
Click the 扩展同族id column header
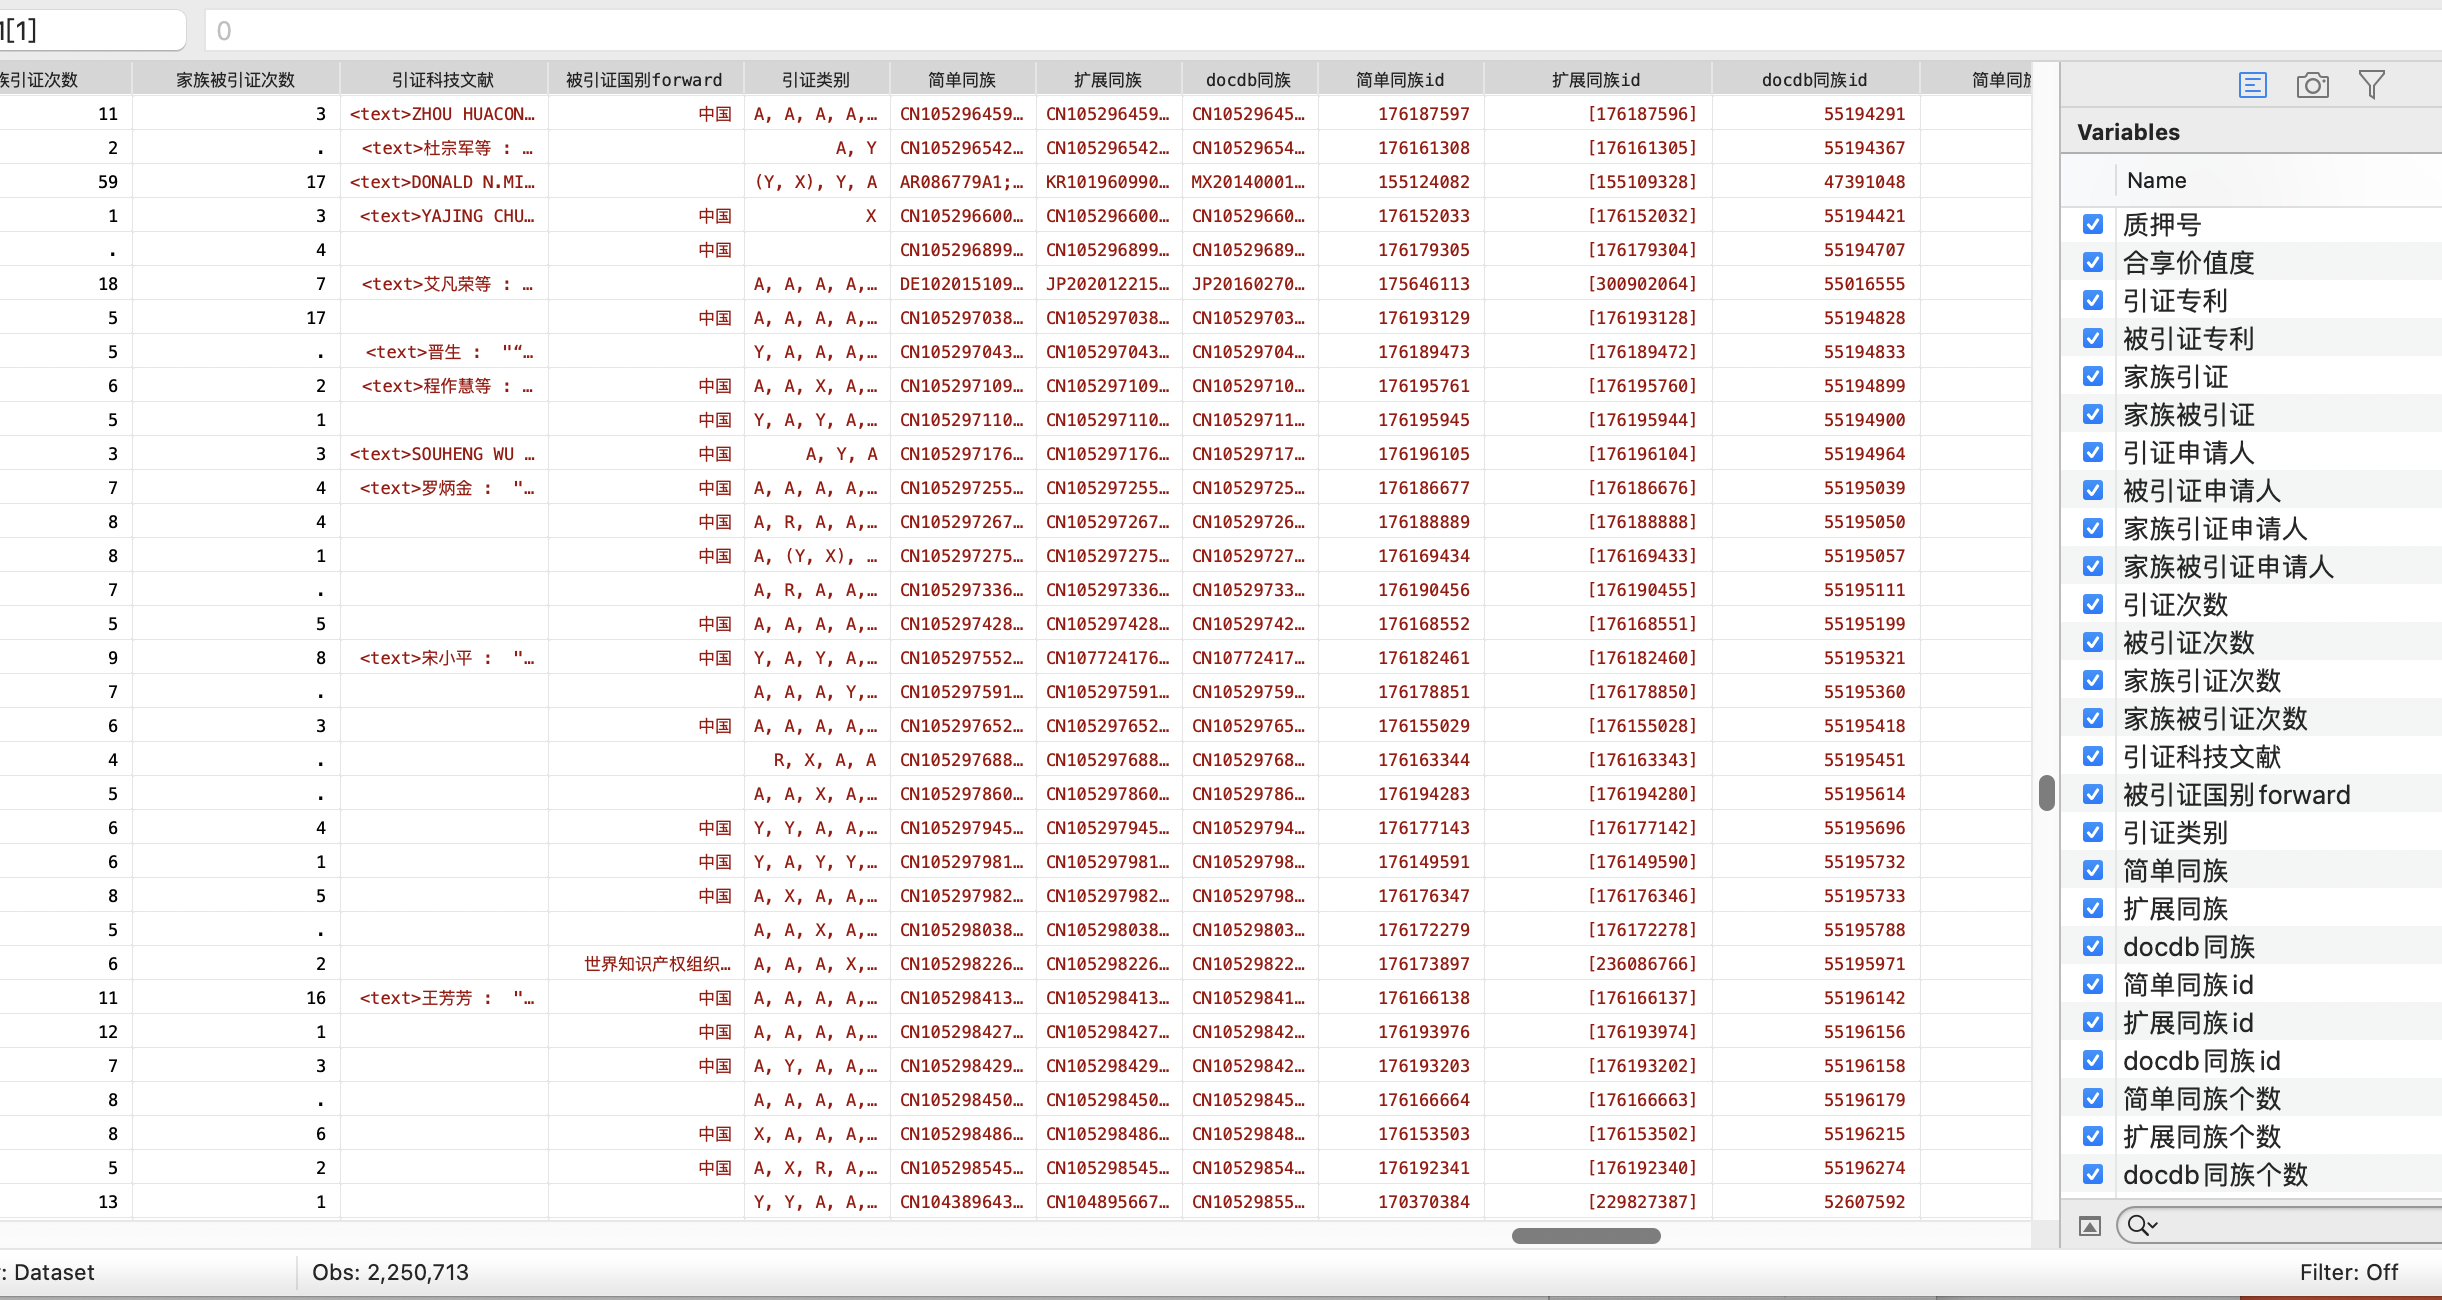(x=1596, y=80)
